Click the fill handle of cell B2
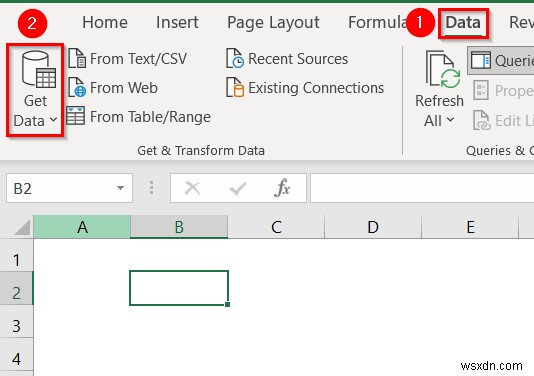The image size is (534, 376). pos(227,304)
